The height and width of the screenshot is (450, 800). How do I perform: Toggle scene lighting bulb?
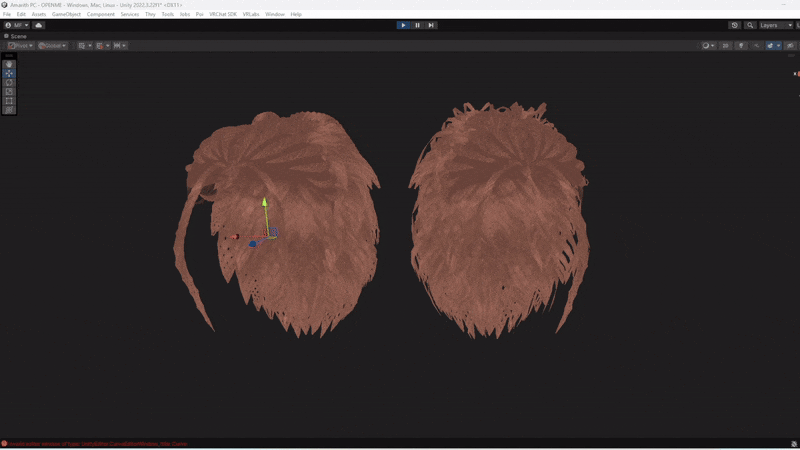(741, 45)
